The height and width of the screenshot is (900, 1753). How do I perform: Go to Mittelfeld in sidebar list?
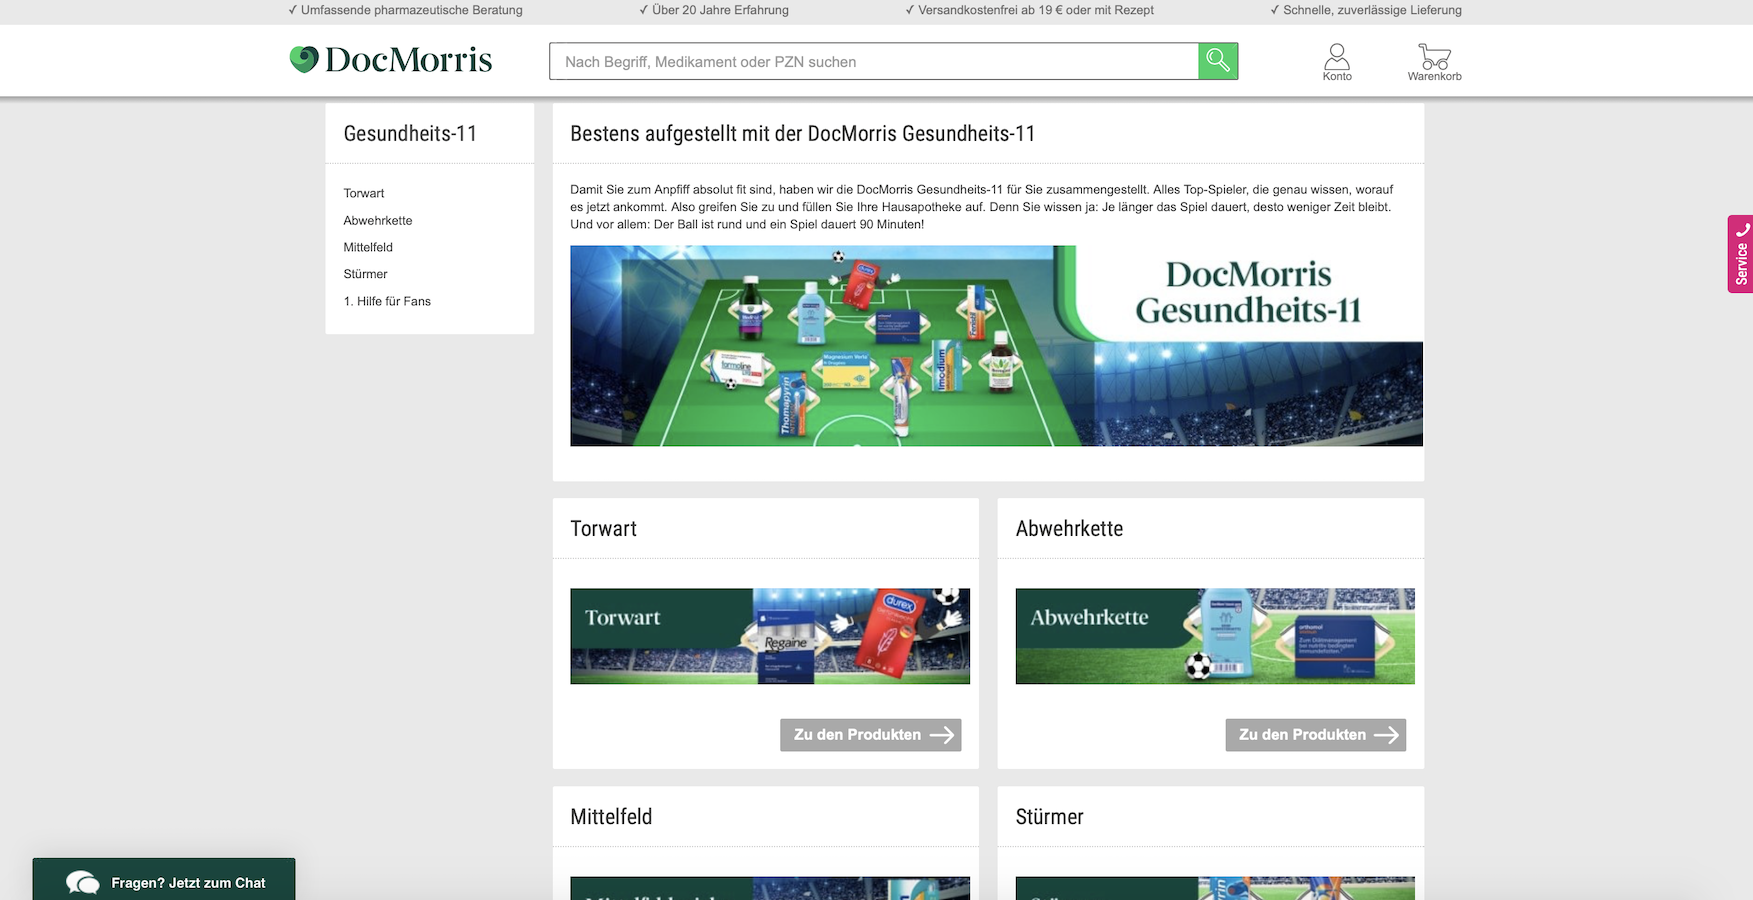(x=368, y=247)
